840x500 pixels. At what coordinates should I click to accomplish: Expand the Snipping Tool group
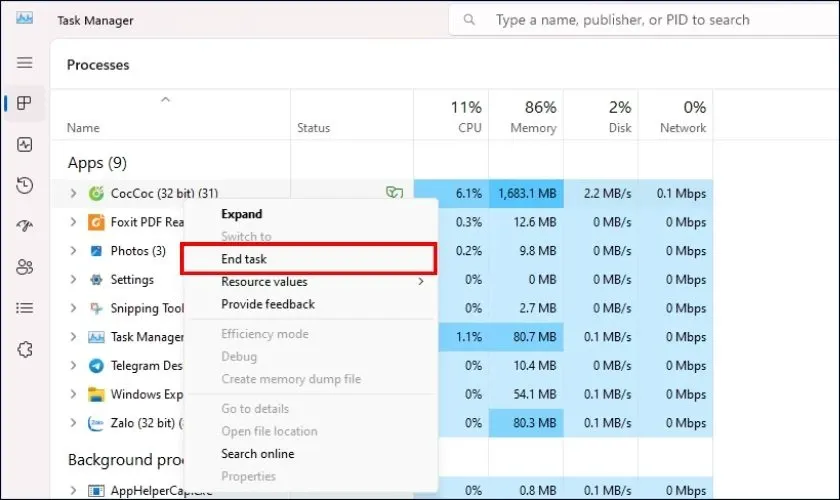(x=73, y=308)
